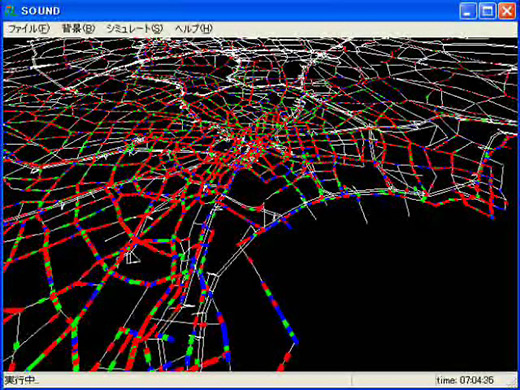
Task: Open the 背景(B) menu
Action: [x=78, y=29]
